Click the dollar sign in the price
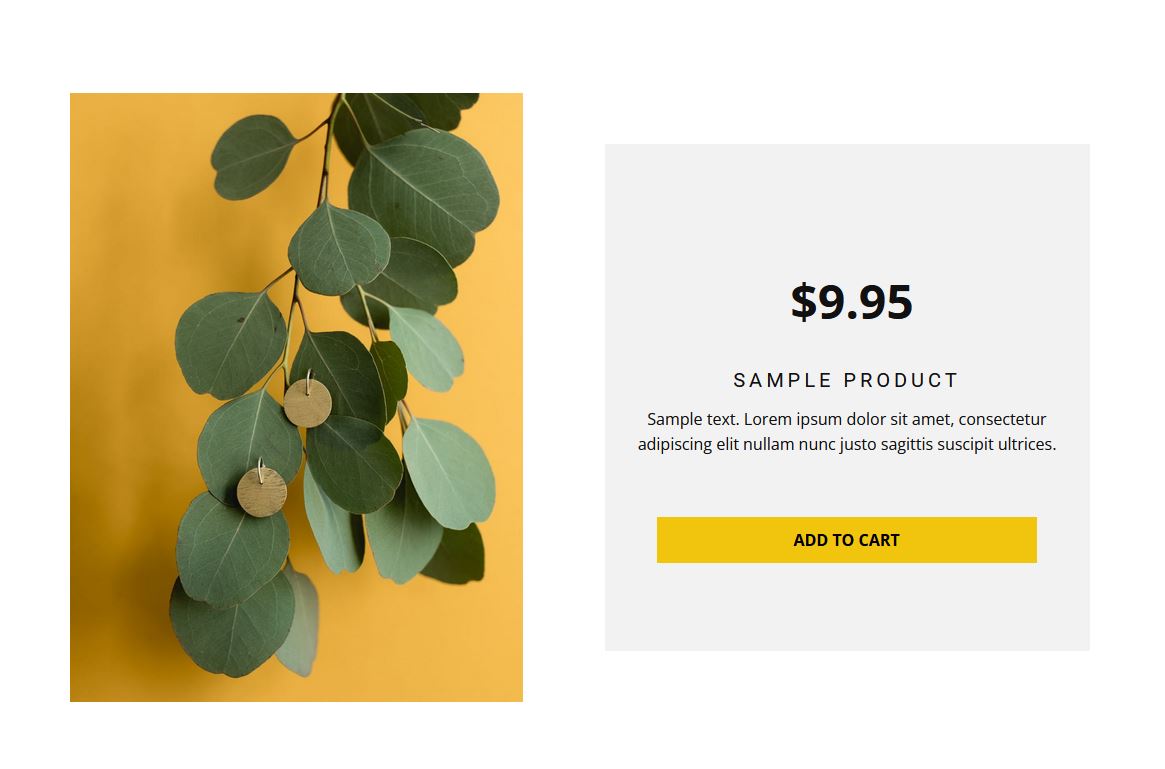The width and height of the screenshot is (1165, 769). click(x=803, y=302)
